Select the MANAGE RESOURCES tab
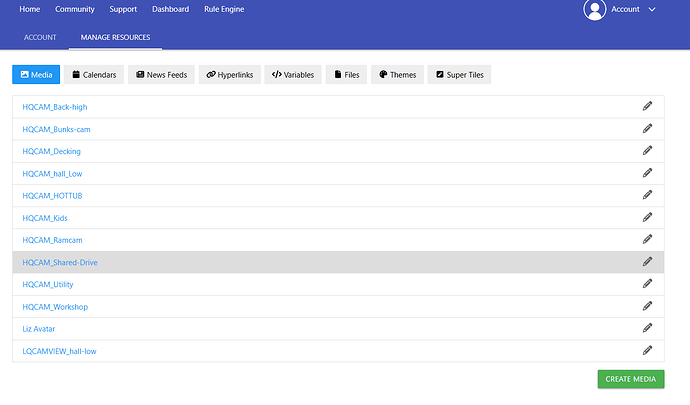This screenshot has height=405, width=690. (x=115, y=37)
